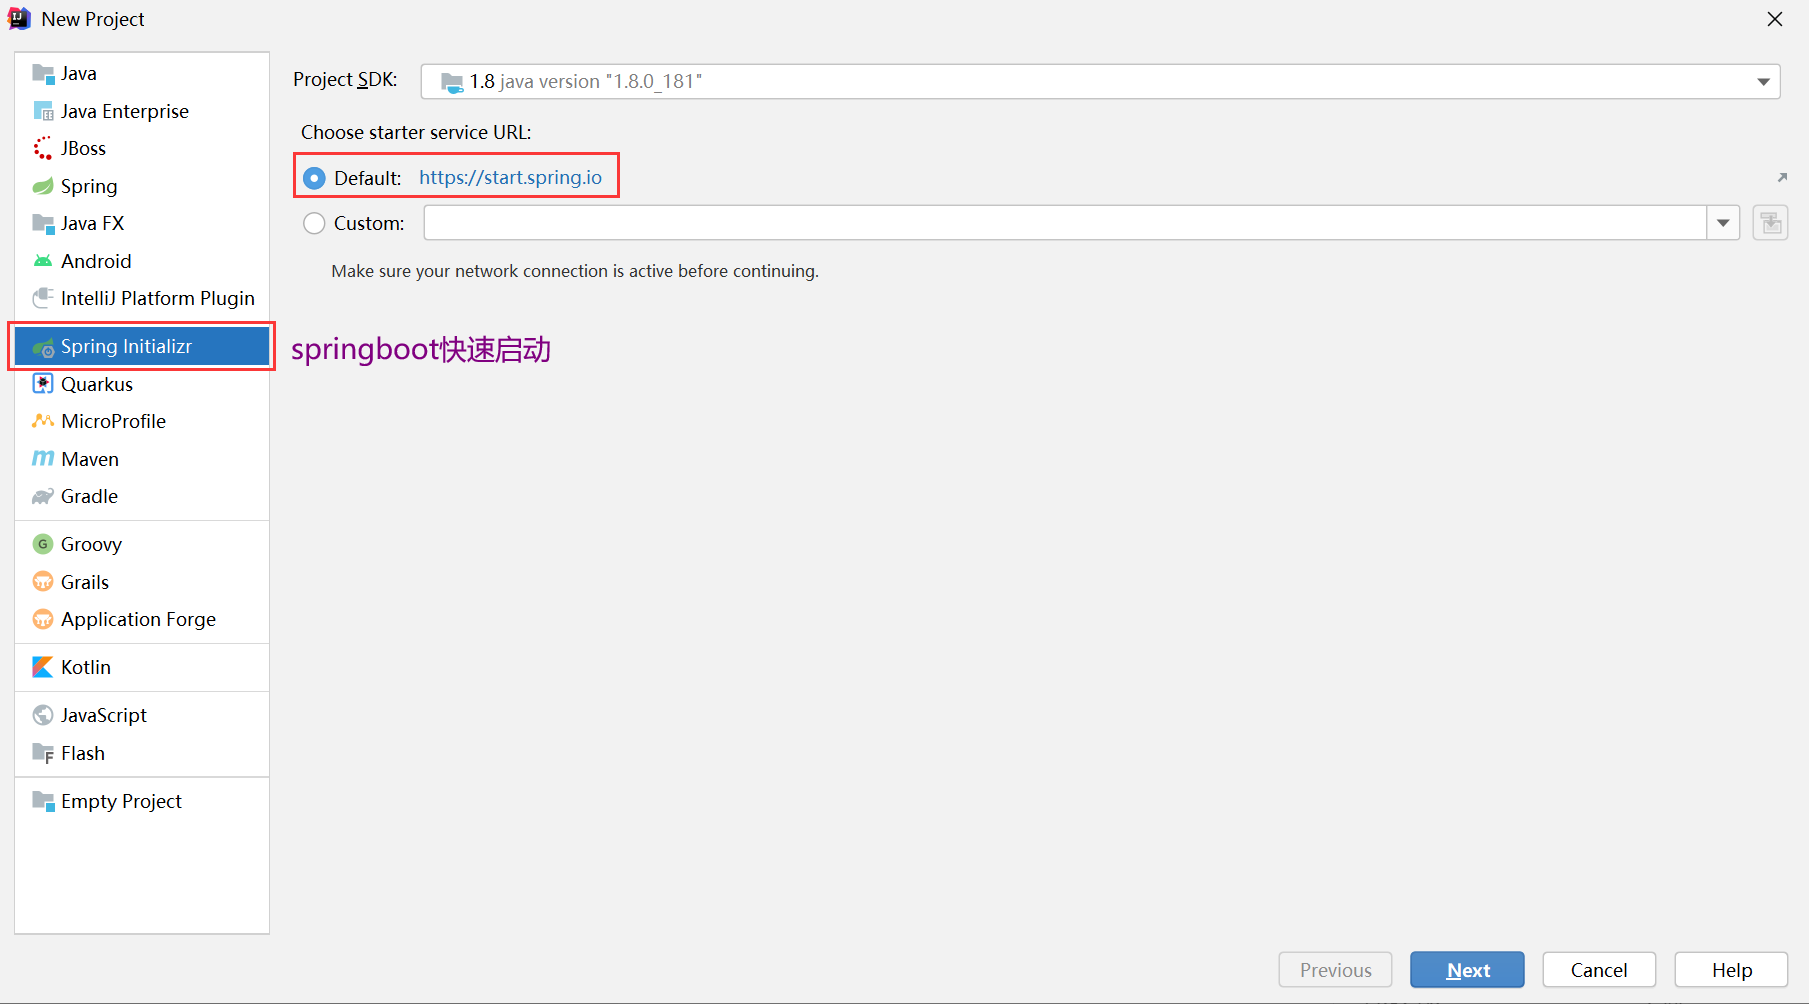Click the IntelliJ IDEA logo in title bar

[x=19, y=19]
